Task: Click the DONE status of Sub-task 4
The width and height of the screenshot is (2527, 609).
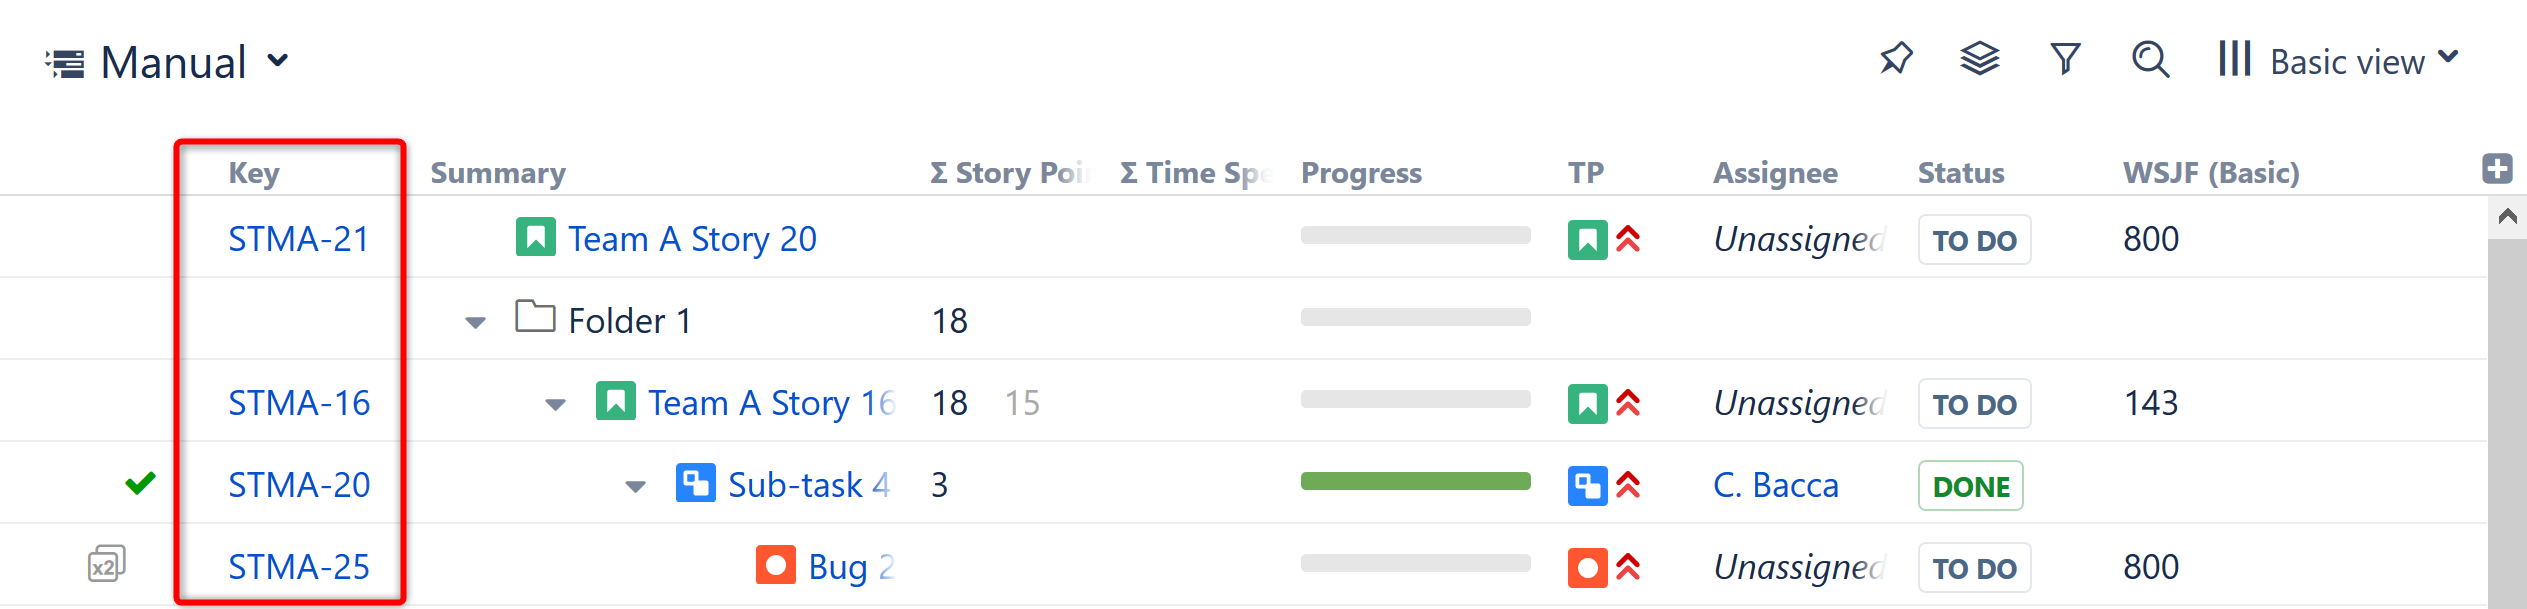Action: (1970, 486)
